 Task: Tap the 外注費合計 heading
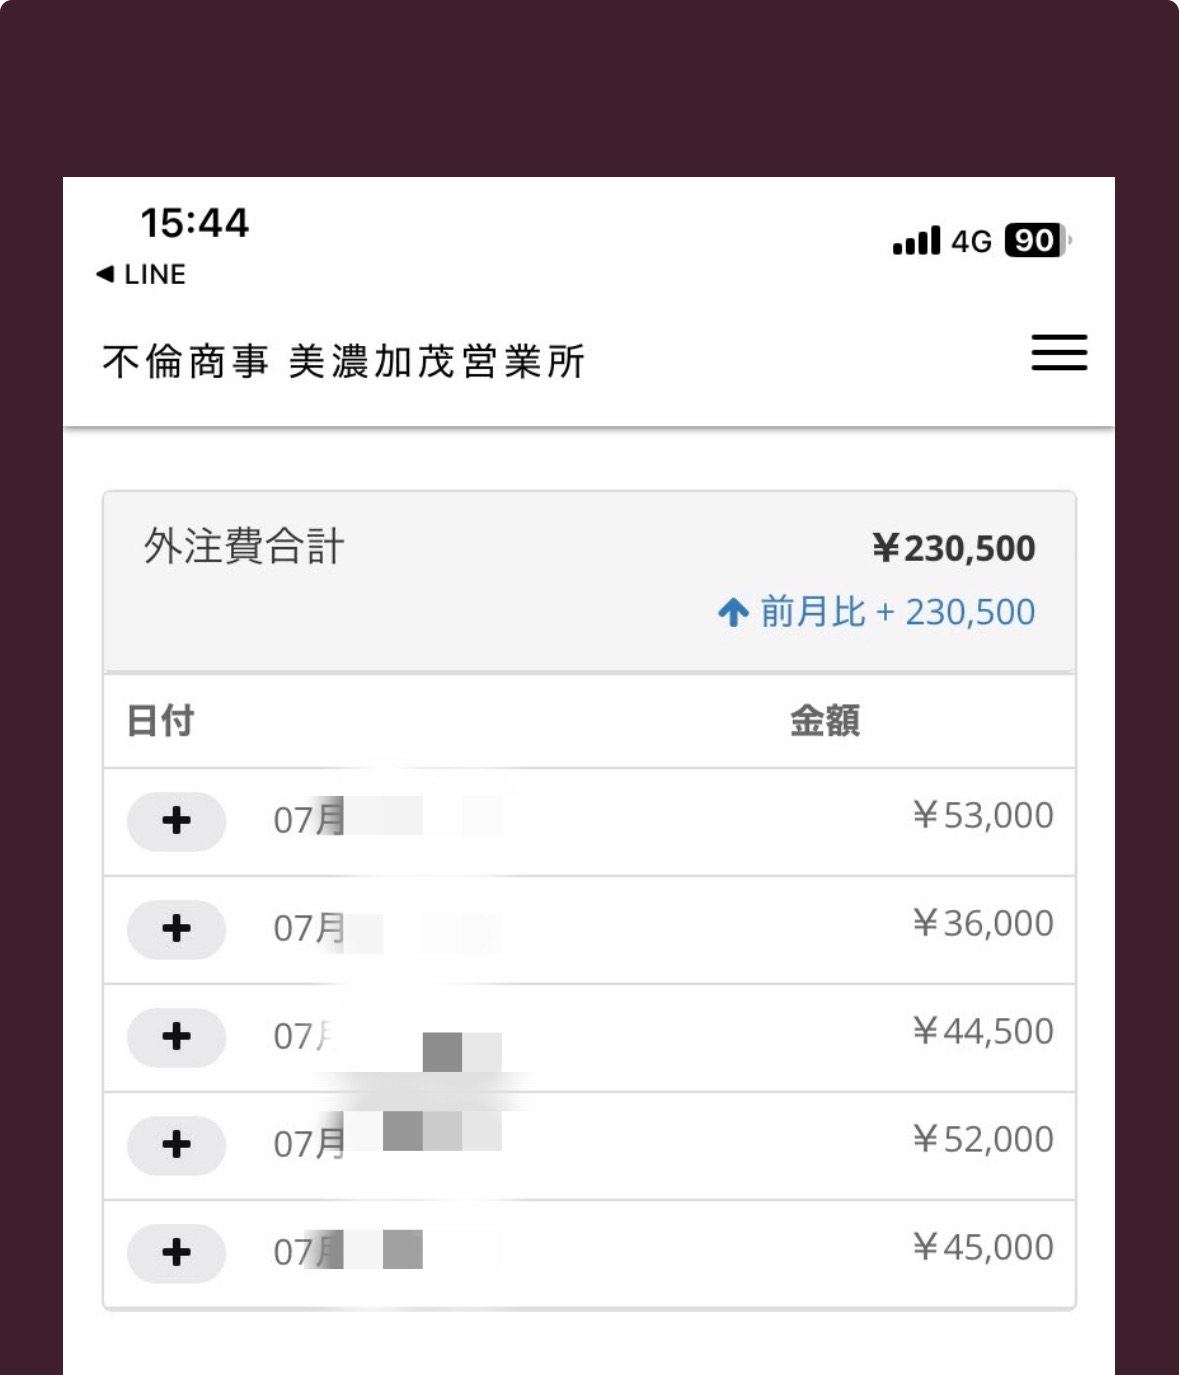(x=244, y=547)
